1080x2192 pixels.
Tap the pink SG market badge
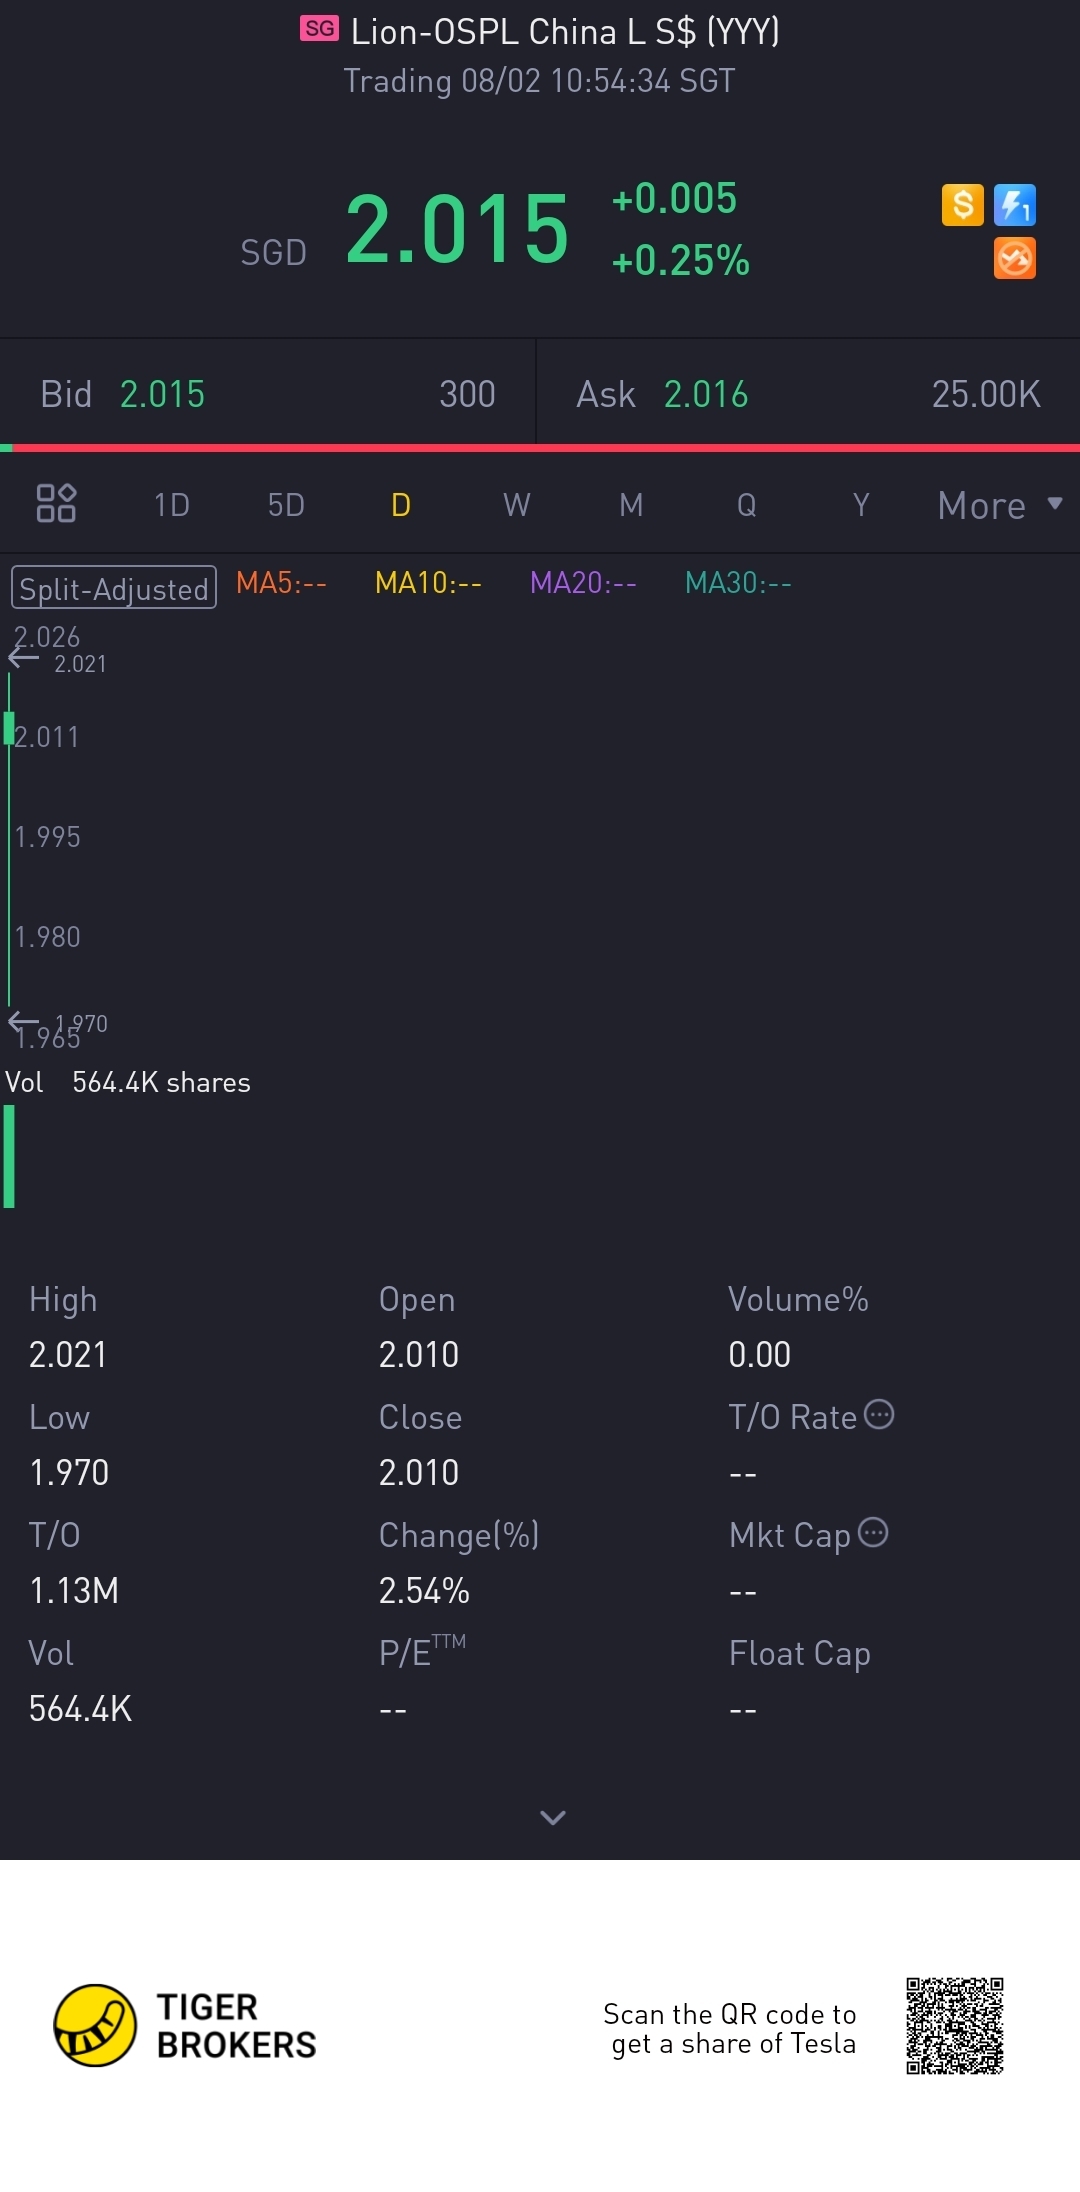tap(320, 29)
